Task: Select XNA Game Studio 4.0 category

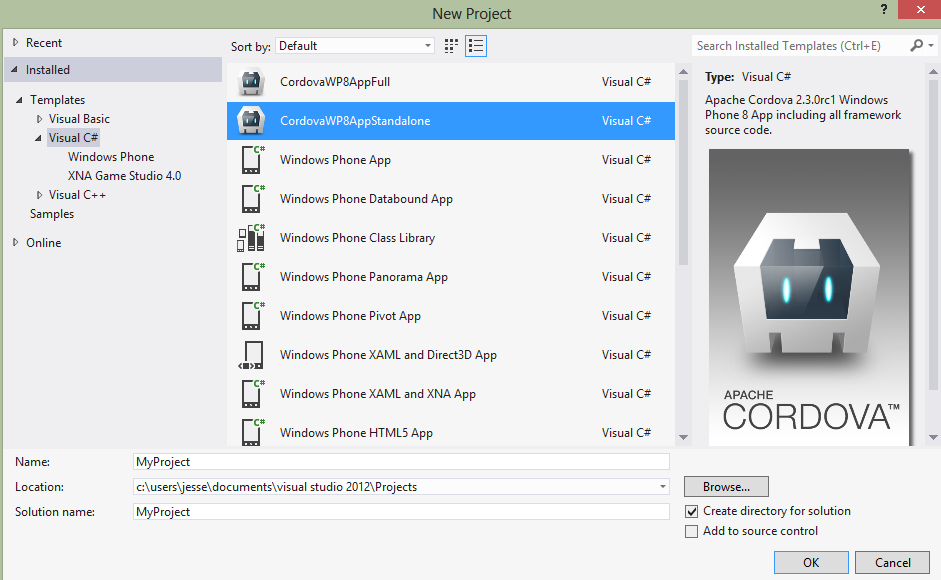Action: [124, 176]
